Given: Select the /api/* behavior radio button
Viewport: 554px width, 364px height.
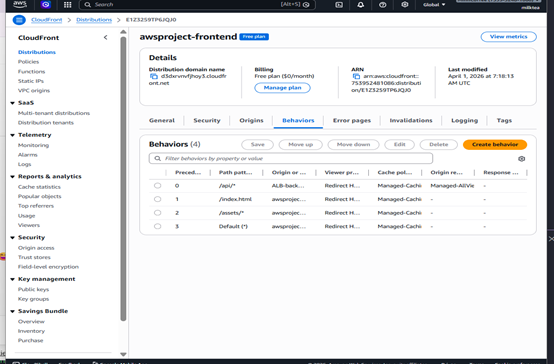Looking at the screenshot, I should pyautogui.click(x=158, y=186).
